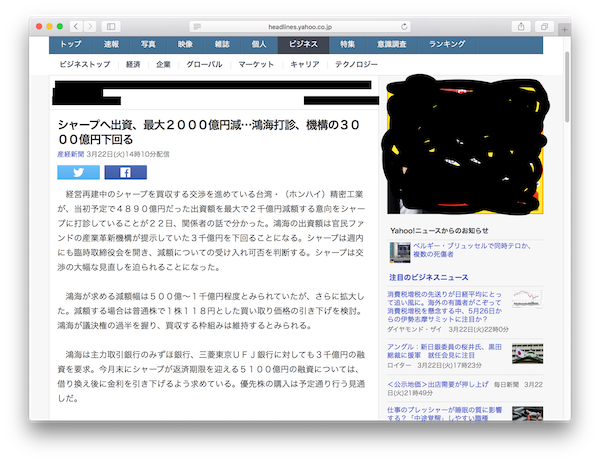Screen dimensions: 600x462
Task: Share the article on Twitter
Action: coord(78,172)
